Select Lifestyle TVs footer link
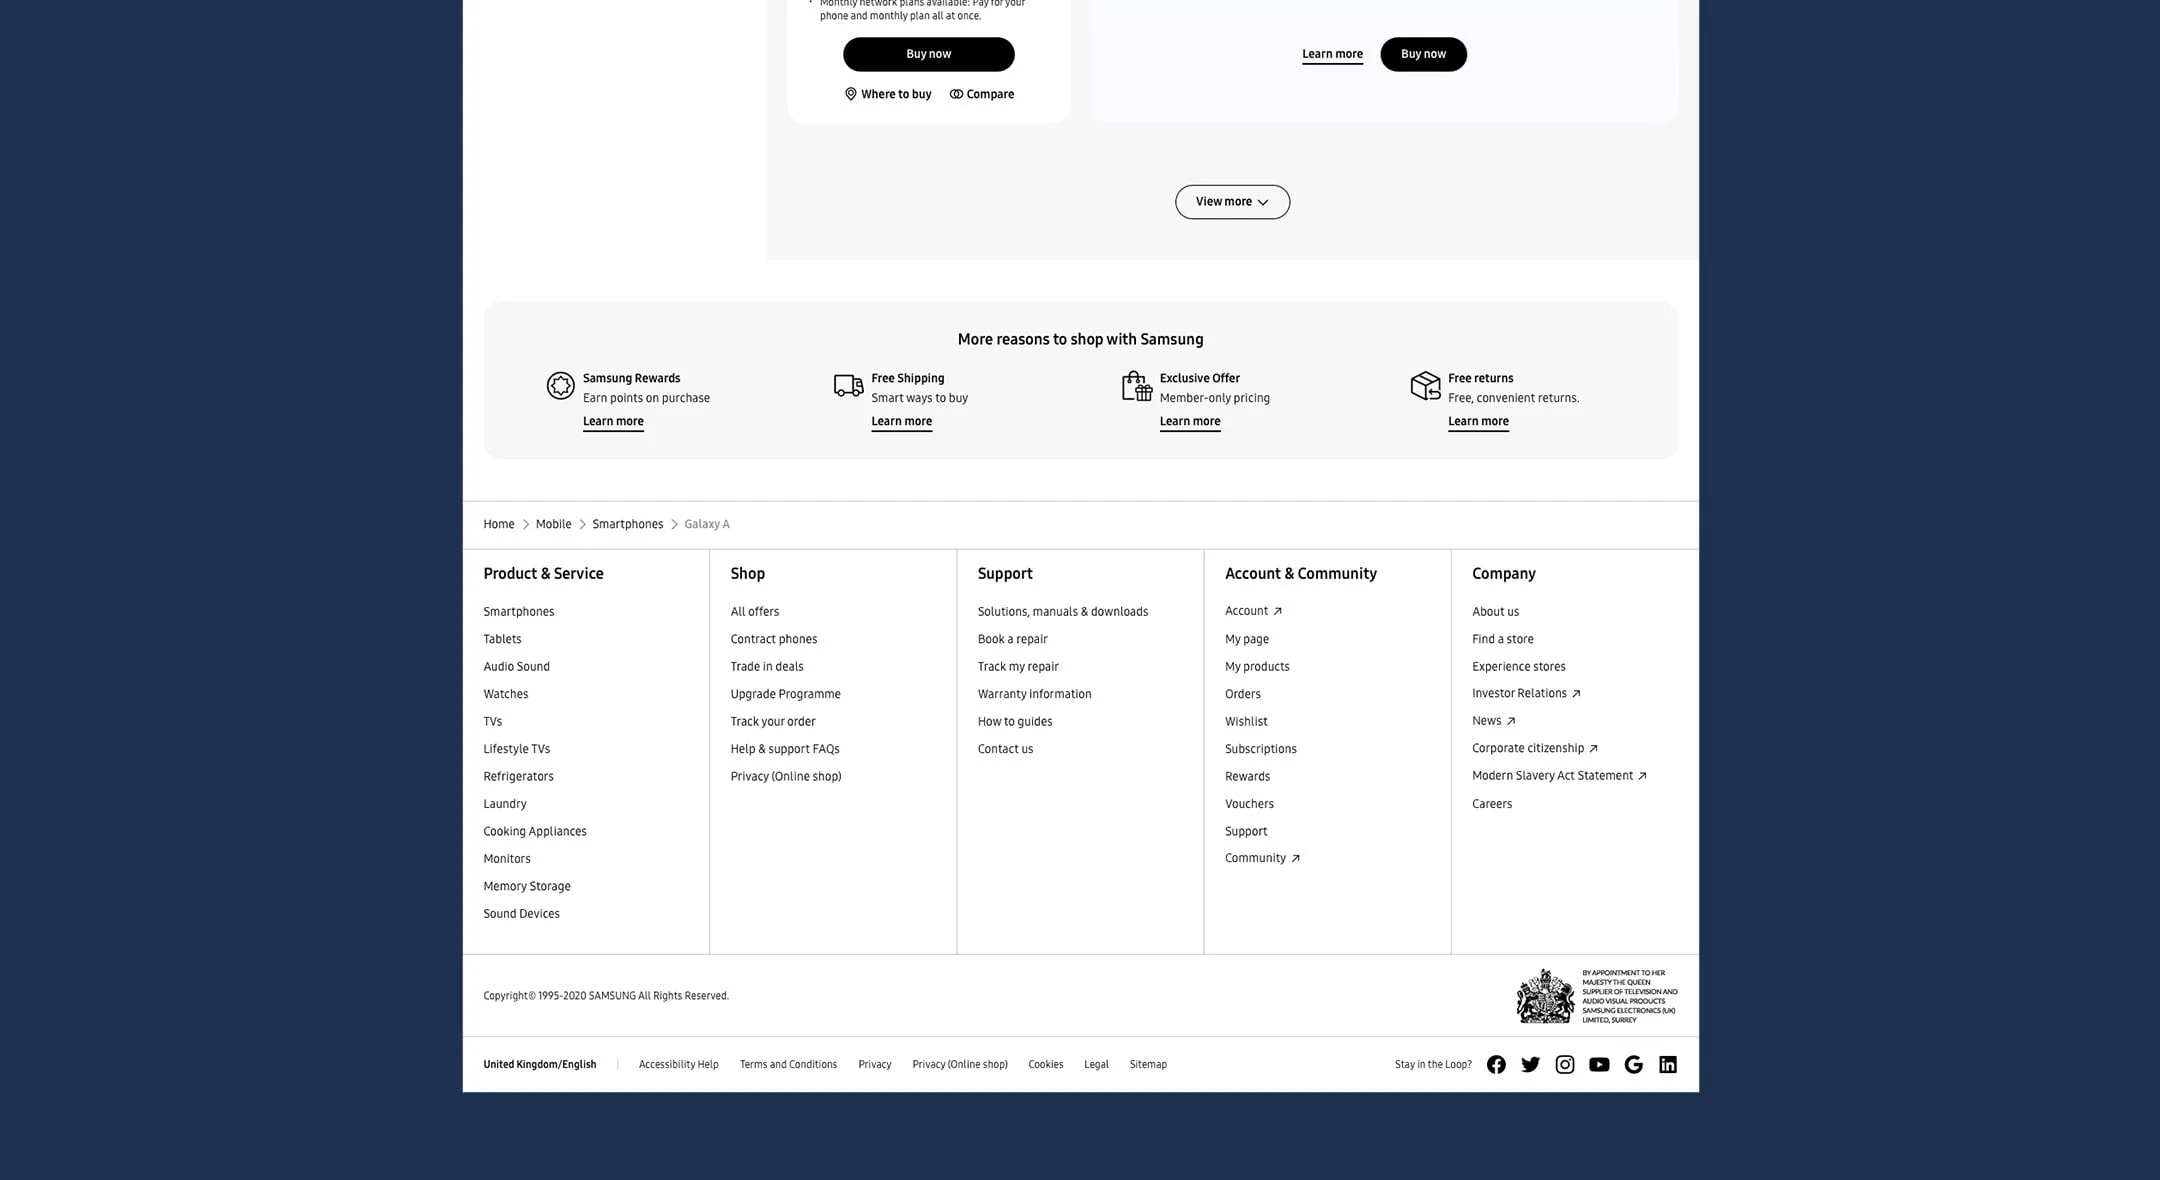 516,749
